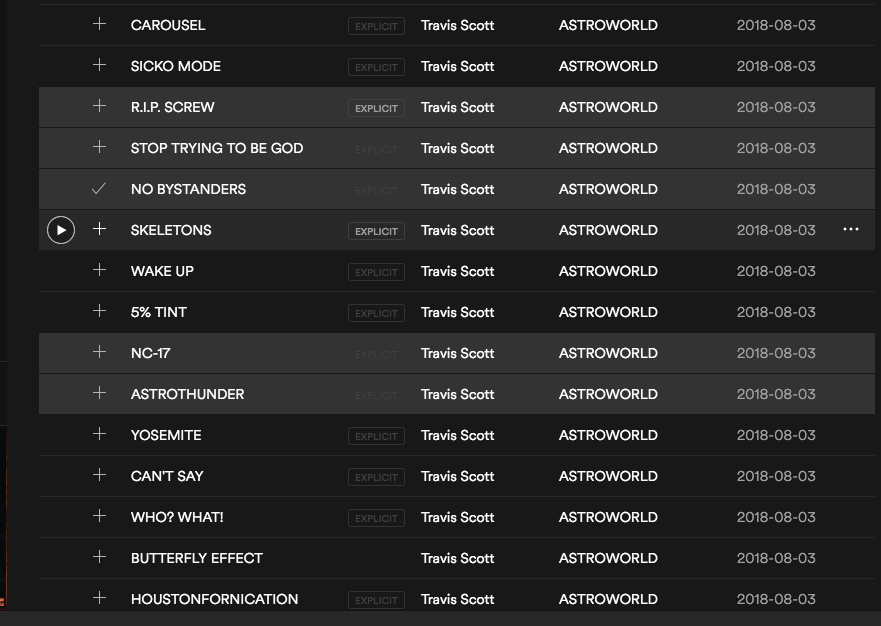
Task: Add CAROUSEL to your library
Action: click(x=99, y=24)
